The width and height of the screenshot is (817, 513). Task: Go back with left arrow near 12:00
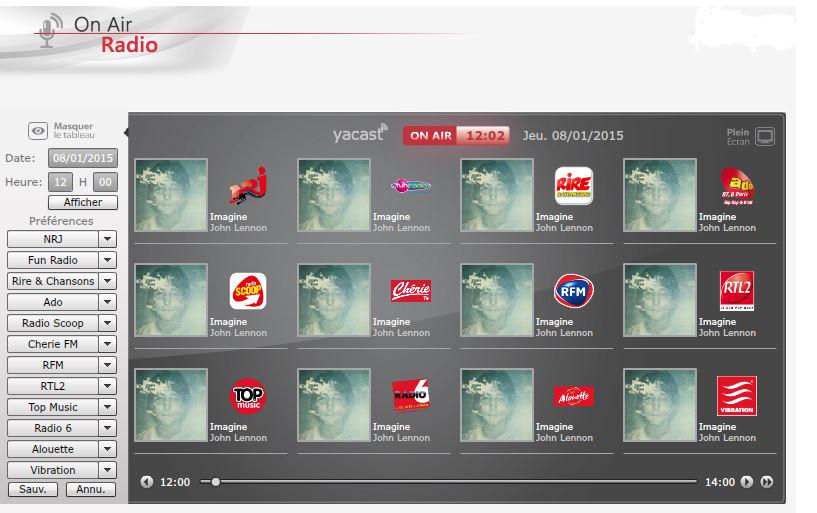tap(147, 482)
